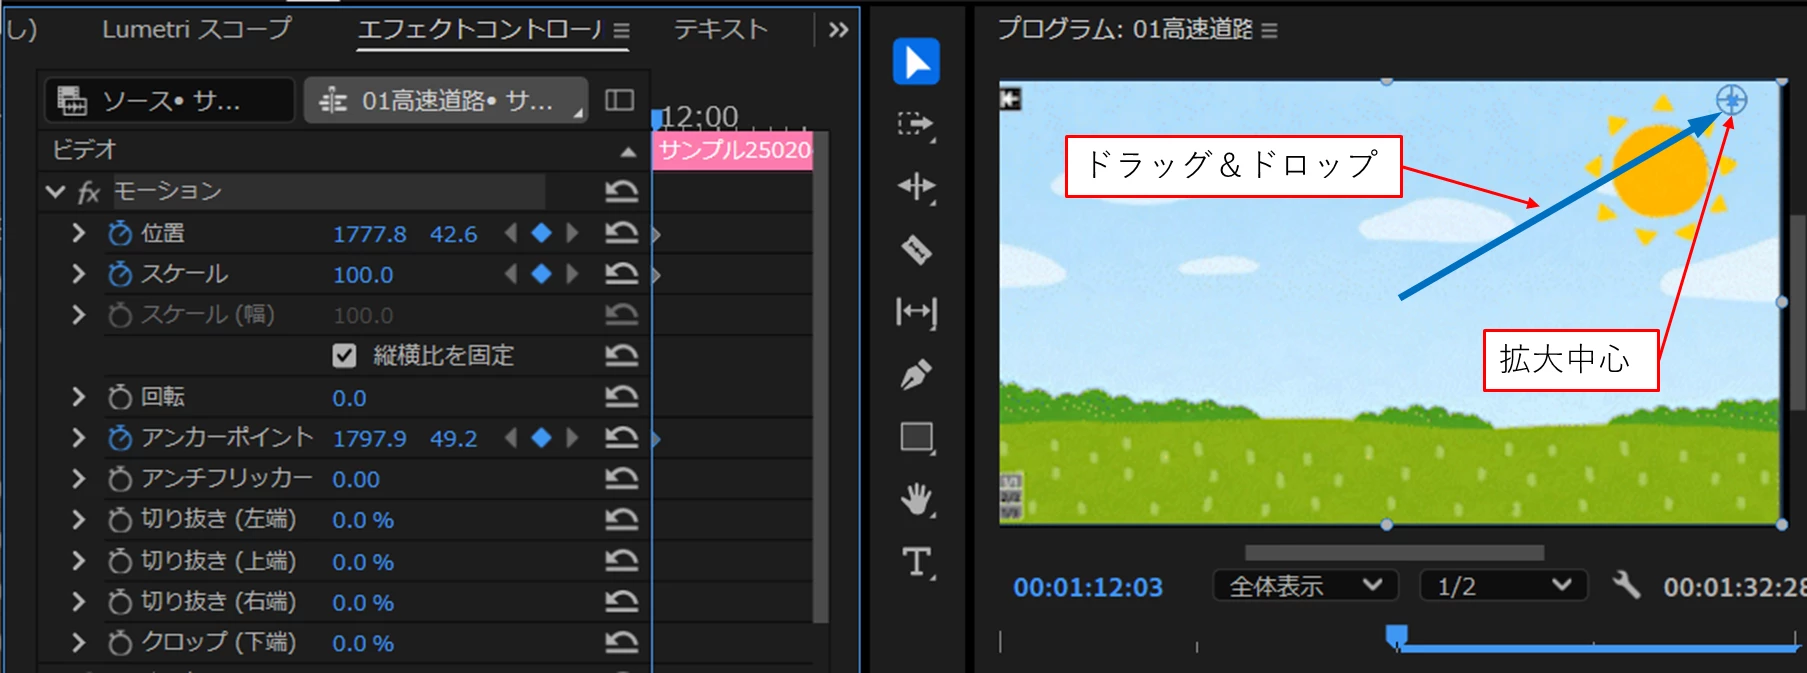Expand the アンチフリッカー property

click(x=78, y=479)
